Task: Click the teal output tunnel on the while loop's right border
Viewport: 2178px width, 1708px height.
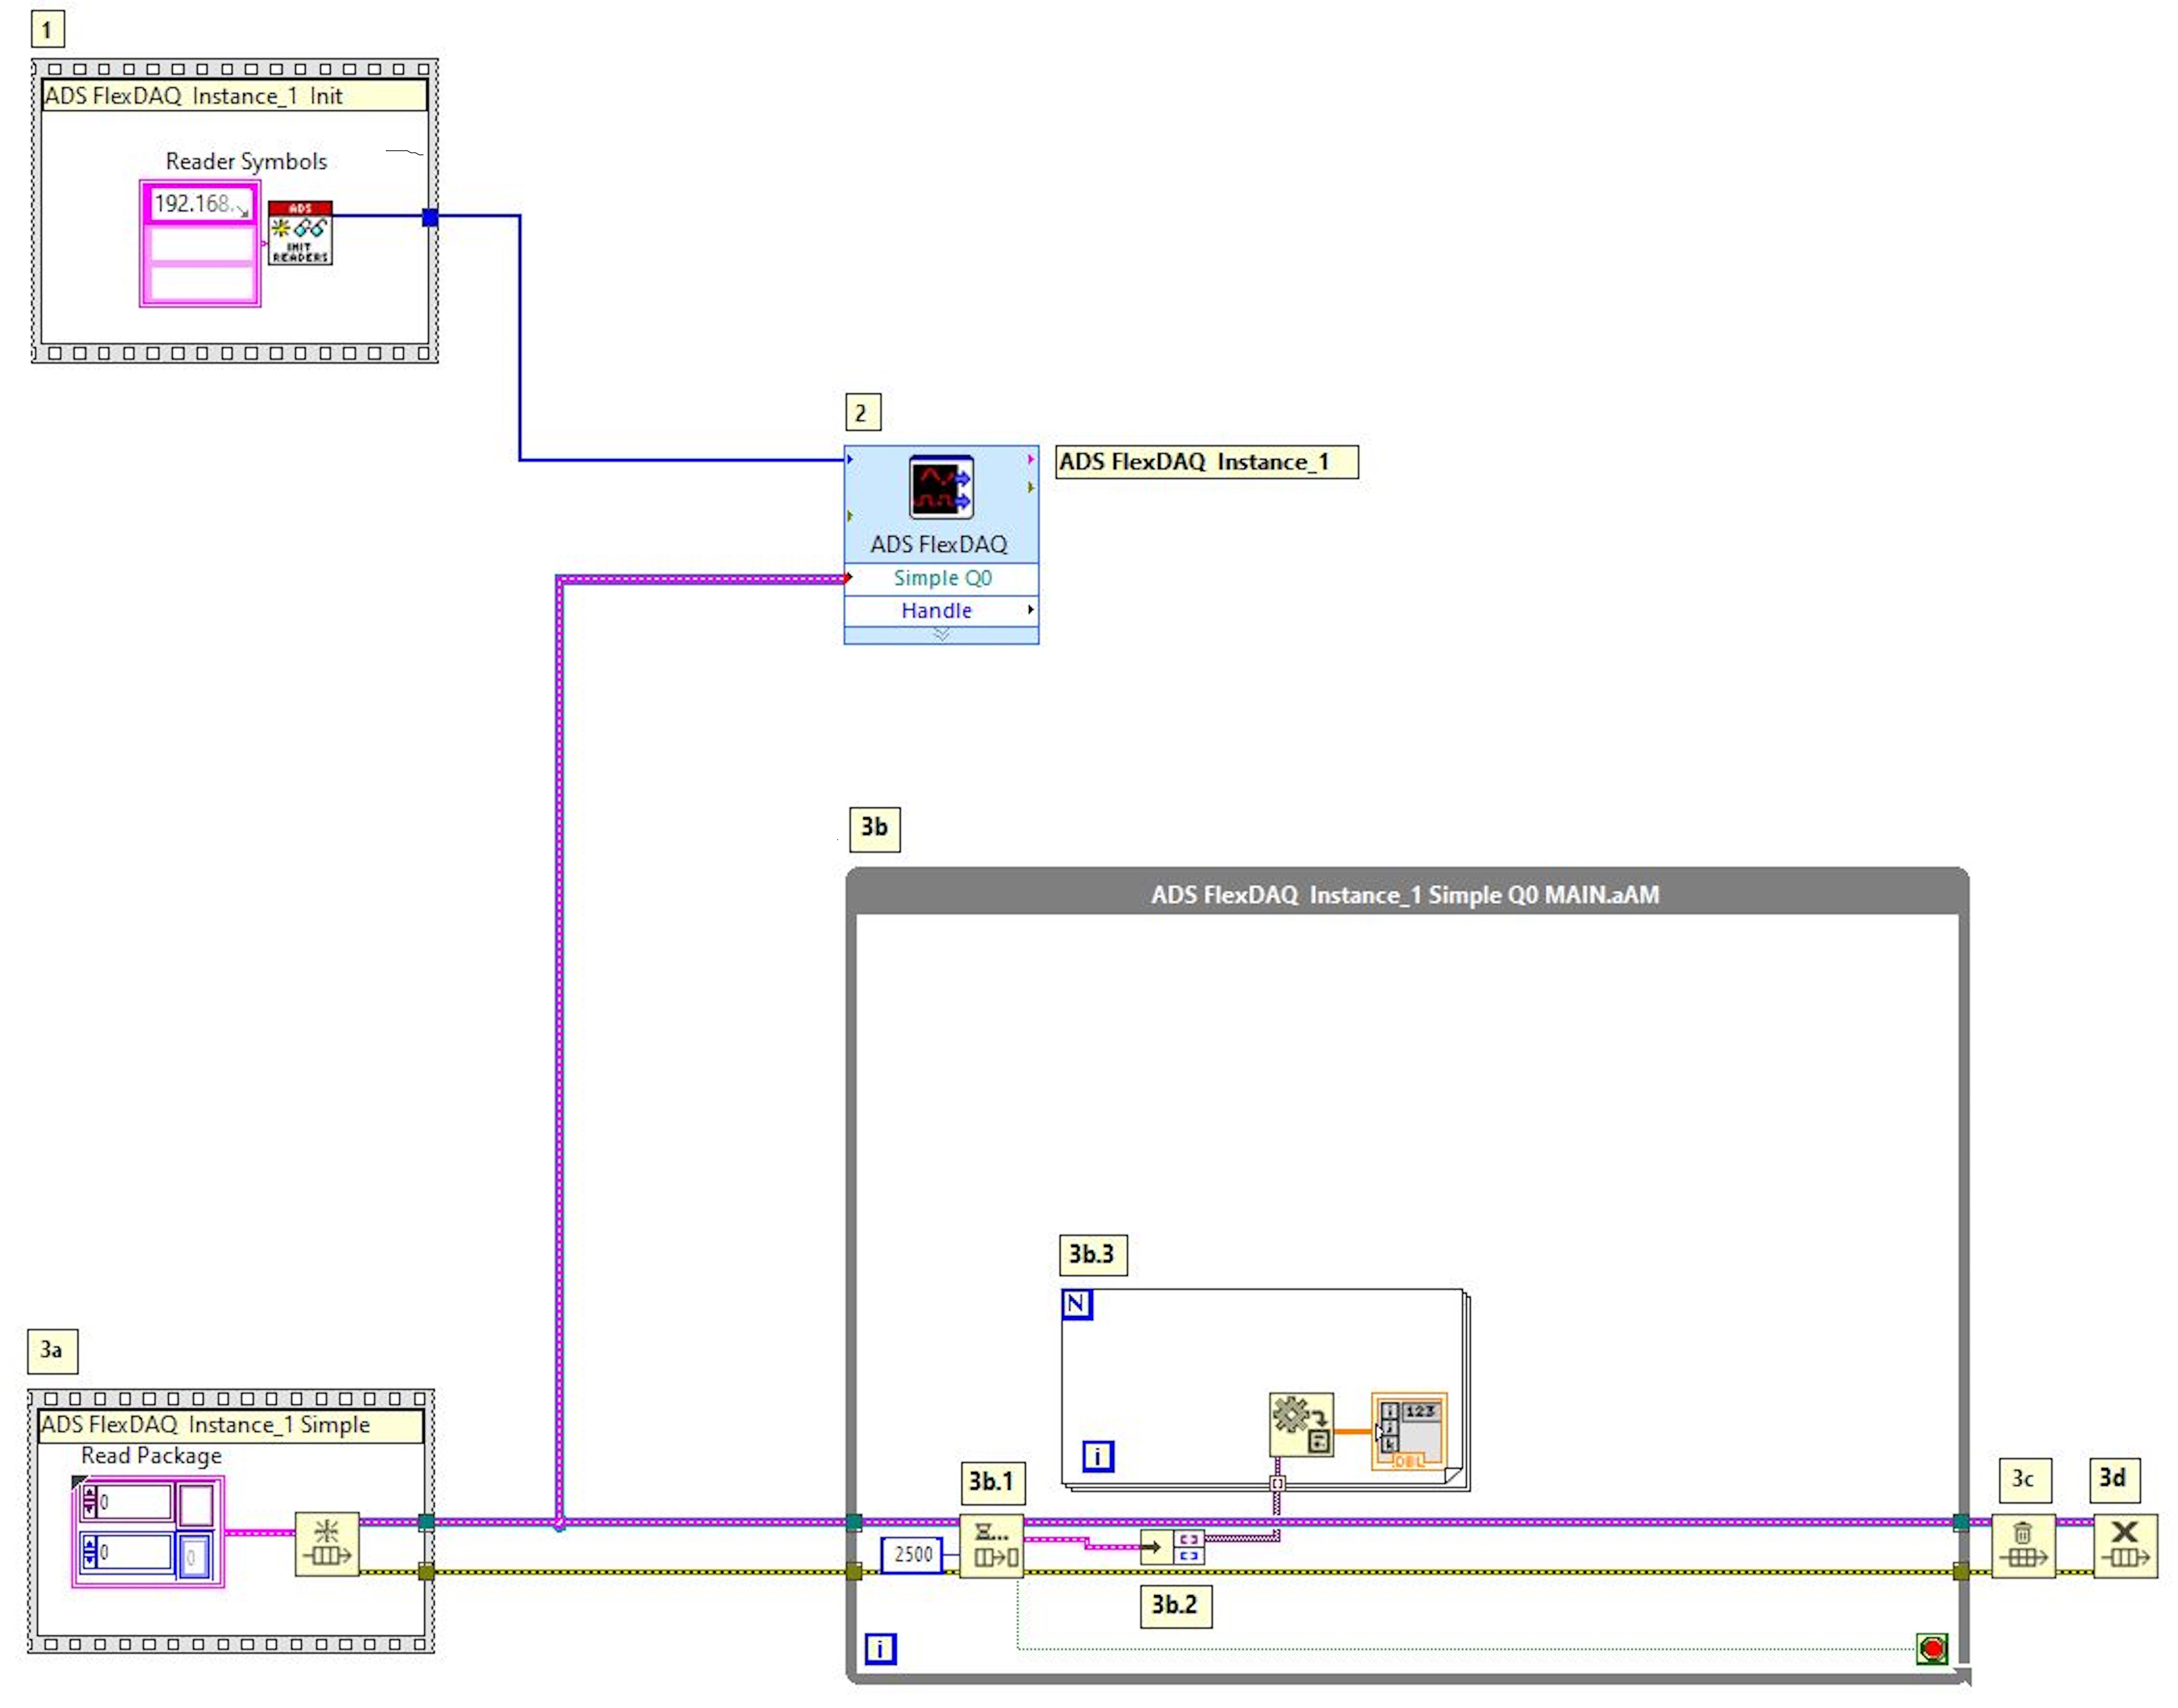Action: pos(1961,1522)
